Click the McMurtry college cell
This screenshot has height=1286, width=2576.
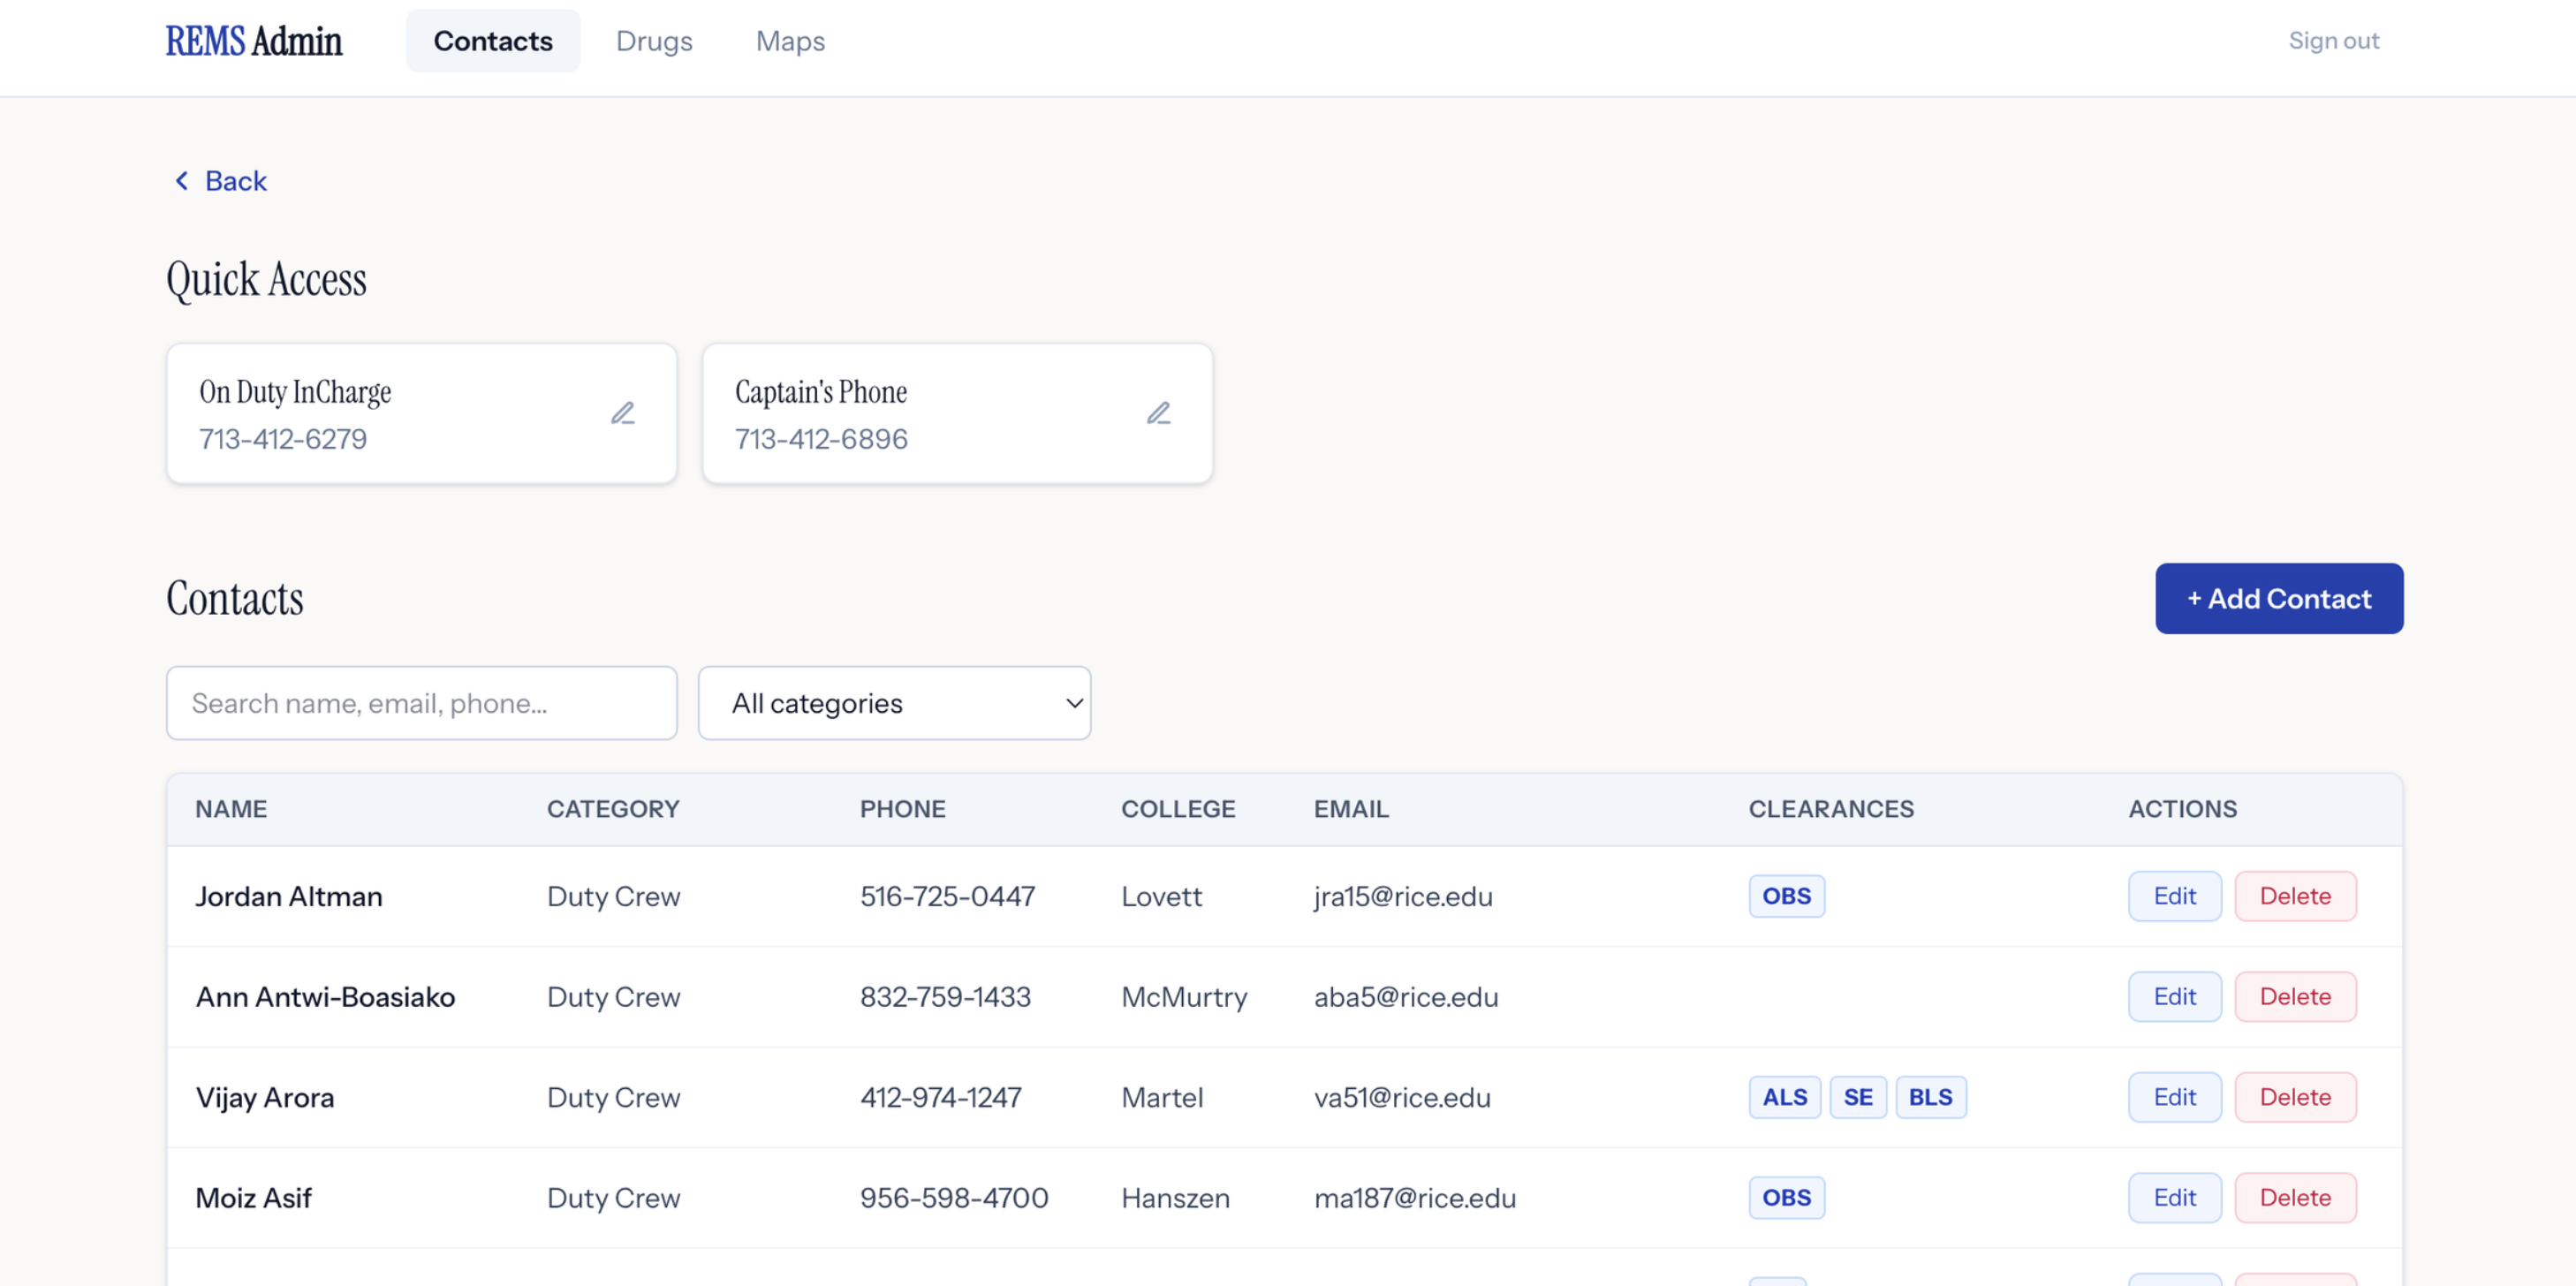[x=1184, y=997]
